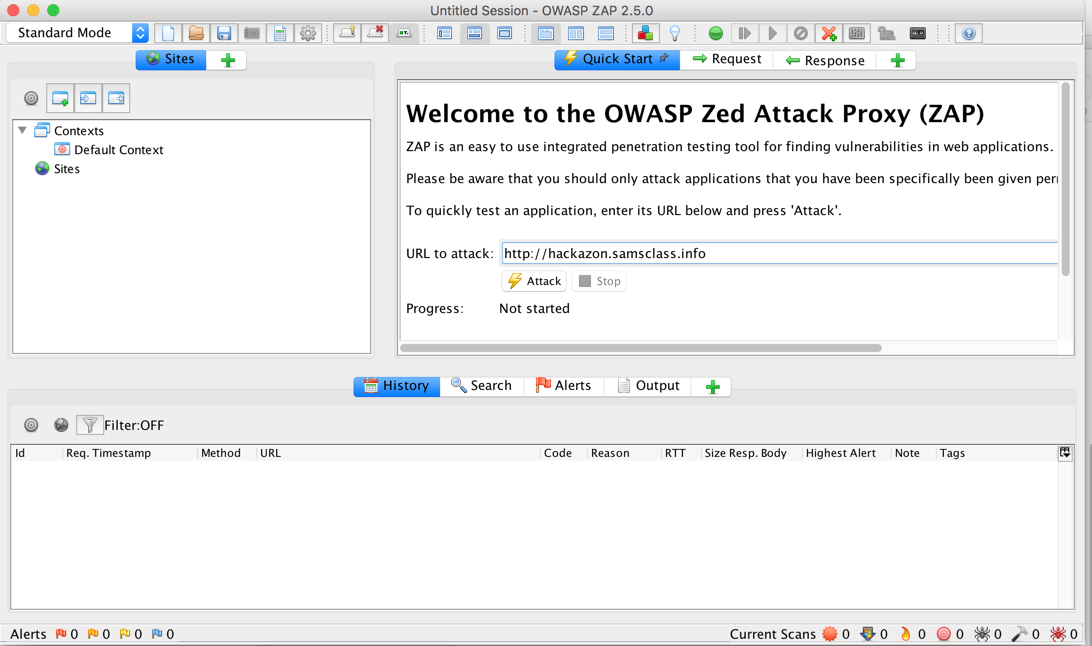Select the Sites tab
This screenshot has width=1092, height=646.
tap(171, 59)
